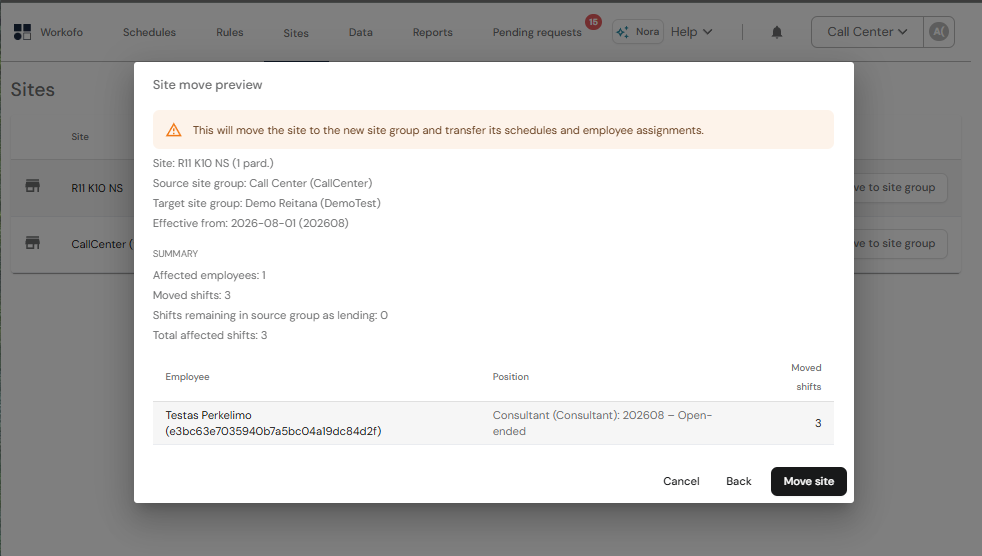Click Move to site group for R11 K10 NS
Viewport: 982px width, 556px height.
click(x=901, y=187)
